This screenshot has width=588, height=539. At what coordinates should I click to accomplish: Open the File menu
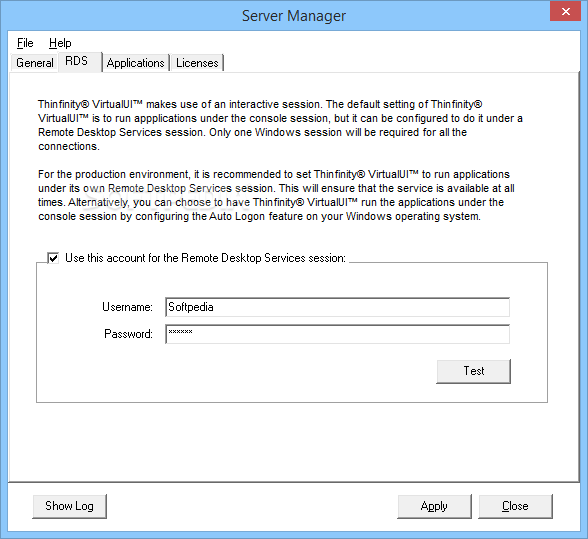[25, 43]
